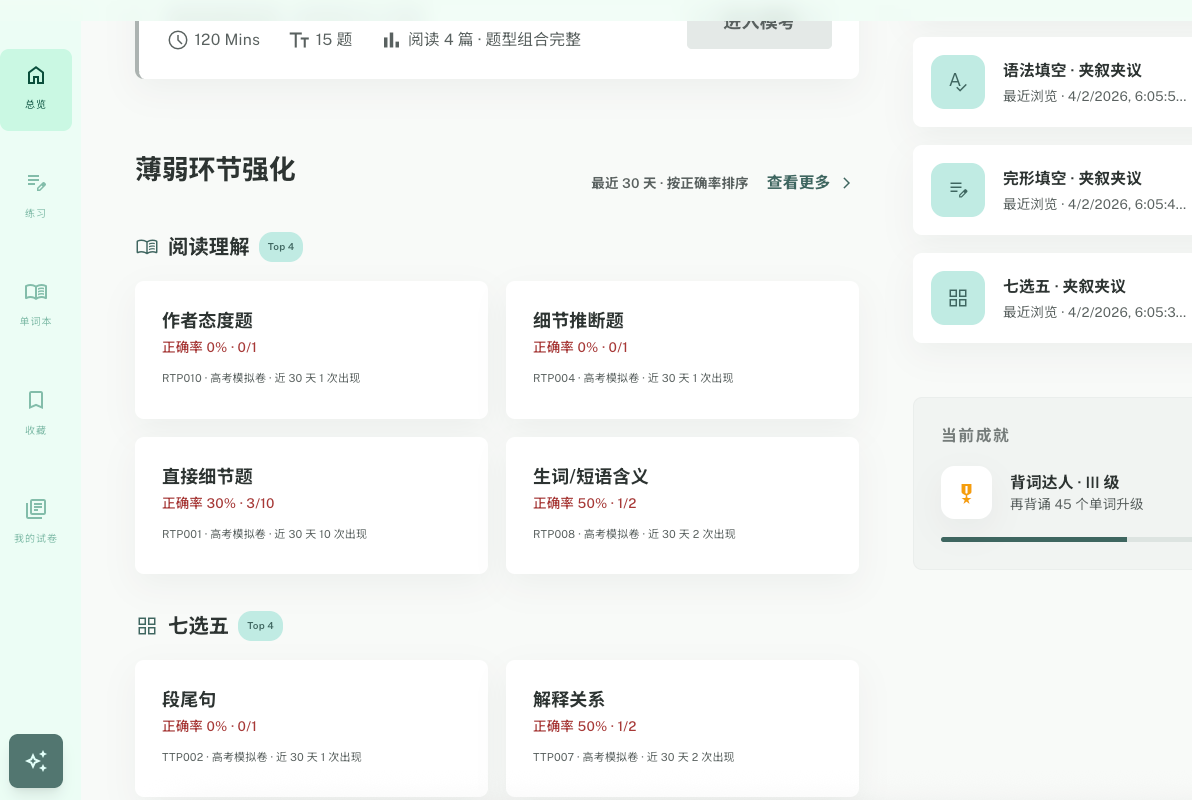Screen dimensions: 1192x800
Task: Click the 最近浏览 timestamp under 七选五 · 夹叙夹议
Action: 1094,312
